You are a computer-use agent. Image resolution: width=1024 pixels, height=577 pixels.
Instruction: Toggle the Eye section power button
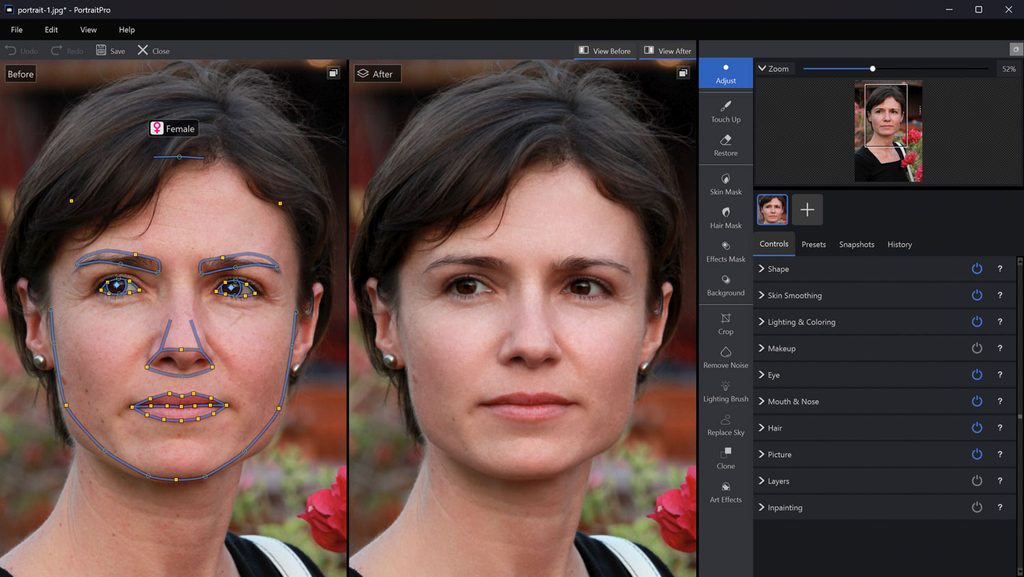(977, 375)
